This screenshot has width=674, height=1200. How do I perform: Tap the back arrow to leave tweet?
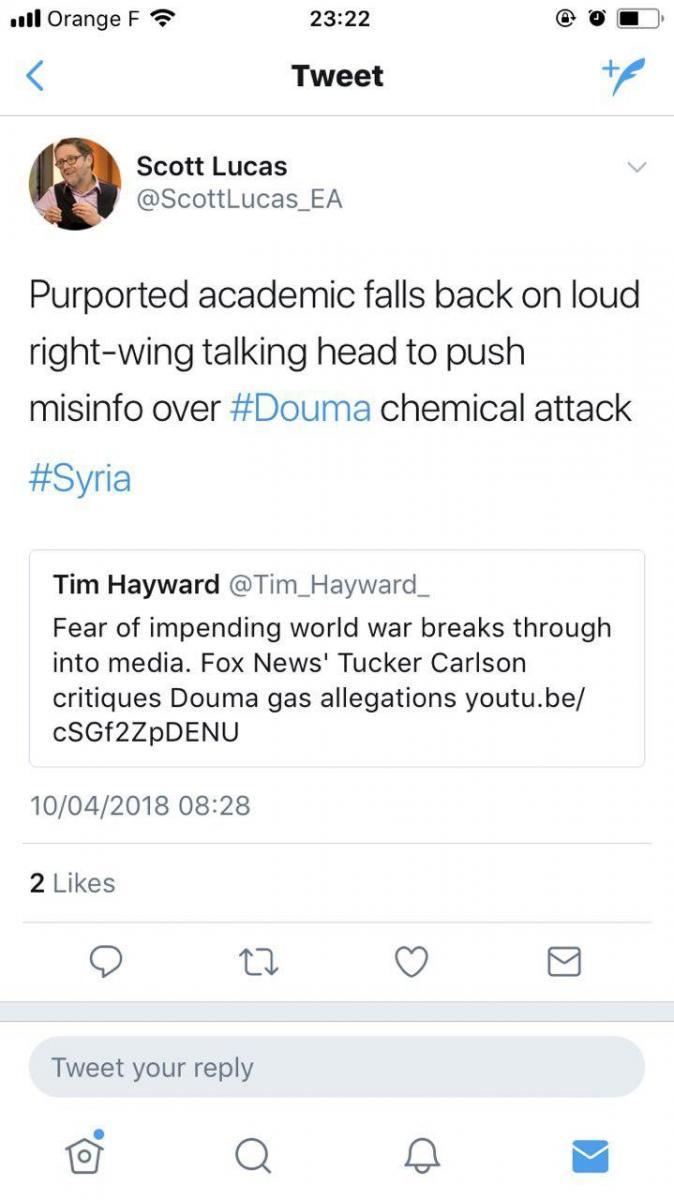point(35,76)
